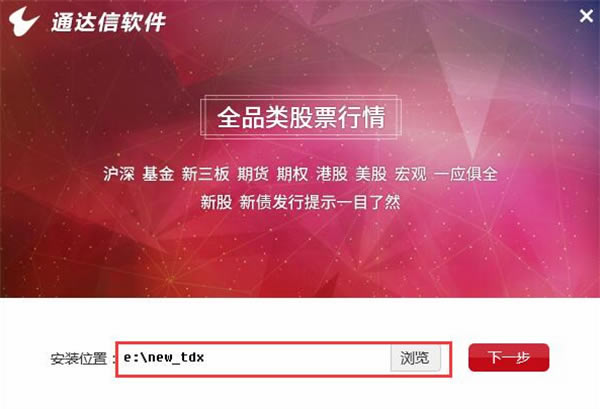Click empty space inside the install location field
This screenshot has width=600, height=409.
point(298,358)
